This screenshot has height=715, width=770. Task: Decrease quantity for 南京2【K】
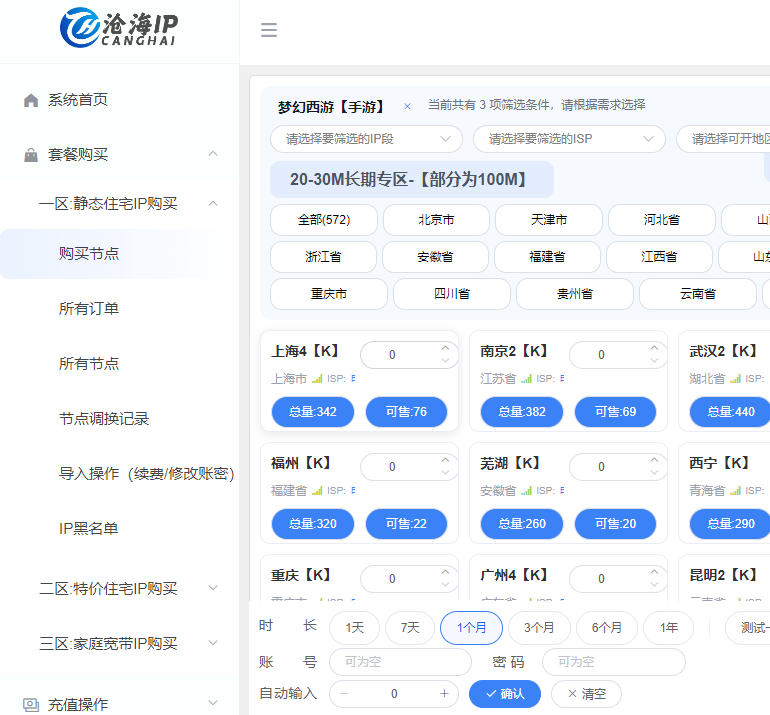[x=654, y=360]
